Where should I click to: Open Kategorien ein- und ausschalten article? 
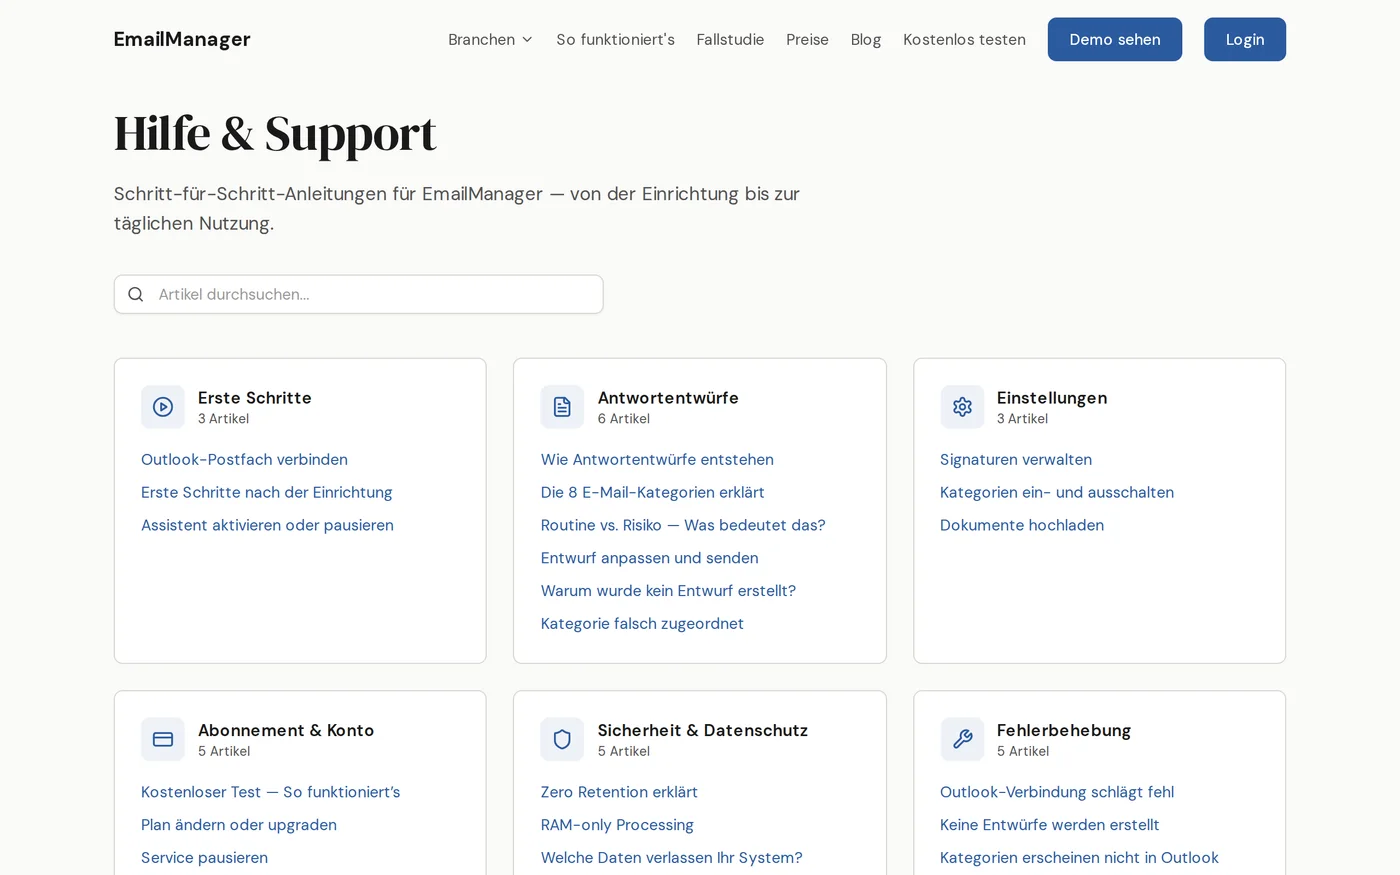[1057, 493]
